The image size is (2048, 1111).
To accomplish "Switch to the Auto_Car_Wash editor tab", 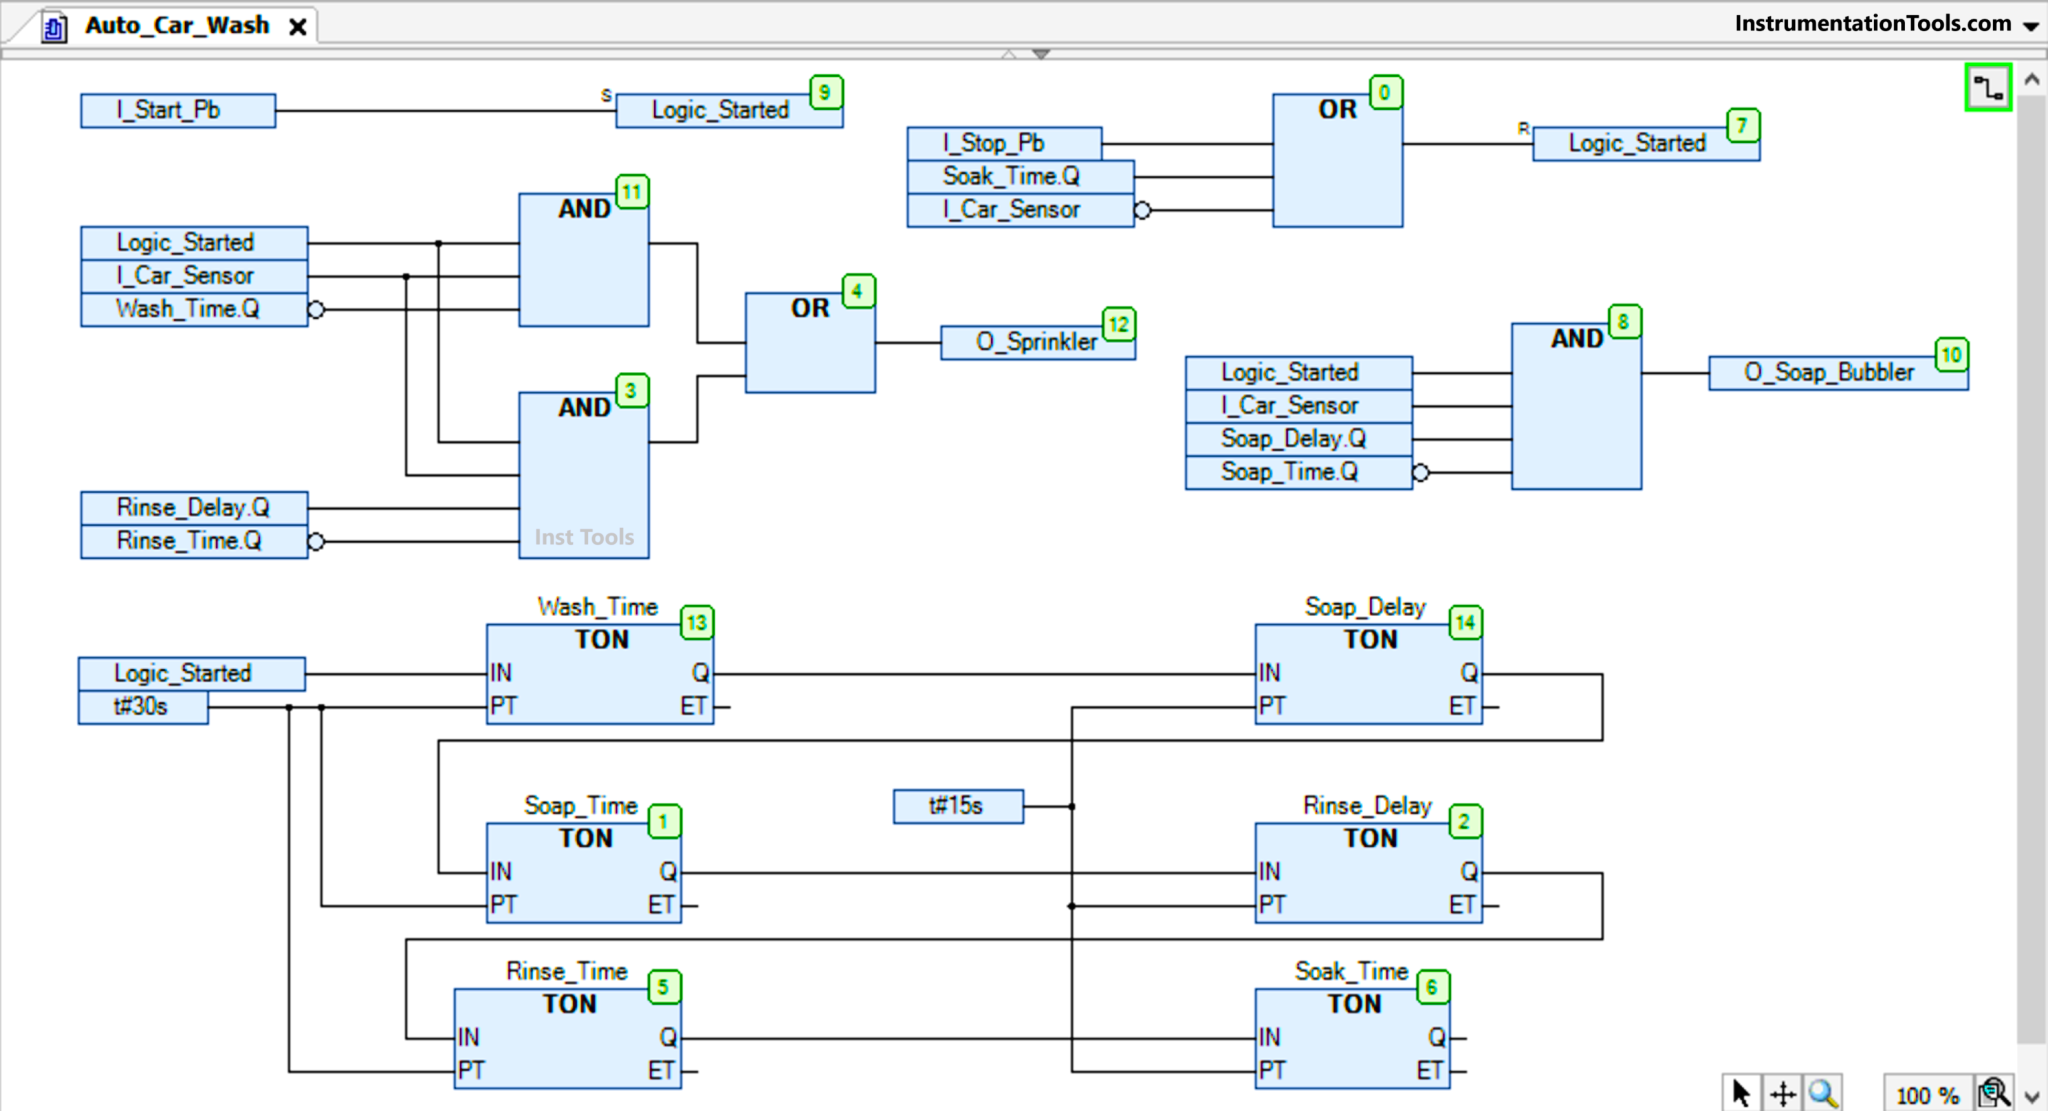I will [177, 25].
